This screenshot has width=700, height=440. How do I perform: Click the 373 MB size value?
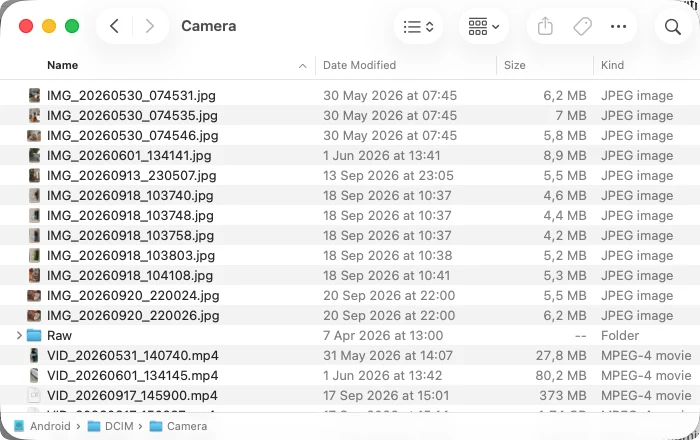[x=562, y=396]
